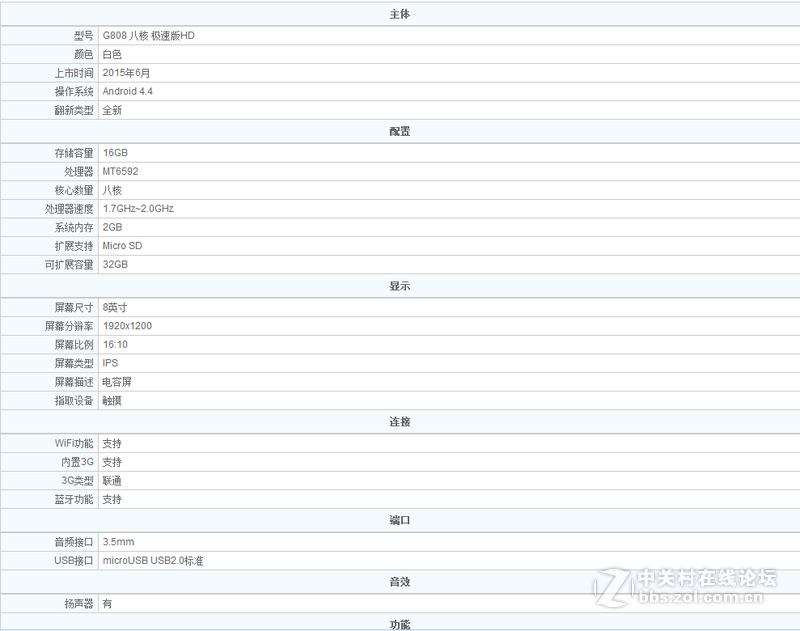The height and width of the screenshot is (631, 800).
Task: Click processor speed 1.7GHz~2.0GHz
Action: tap(138, 209)
